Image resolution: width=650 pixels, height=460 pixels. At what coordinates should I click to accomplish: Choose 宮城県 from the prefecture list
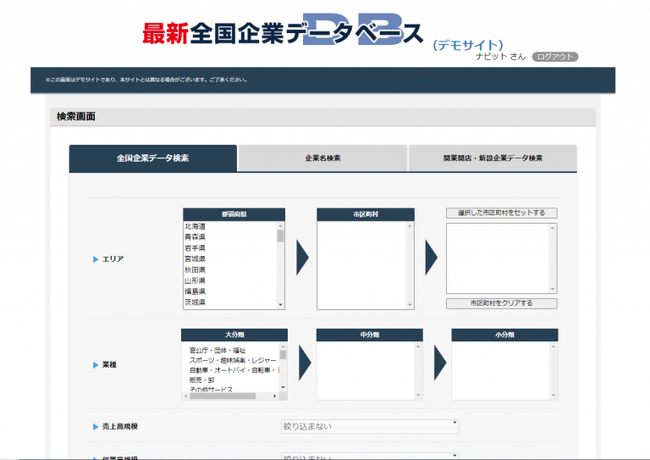(x=195, y=259)
